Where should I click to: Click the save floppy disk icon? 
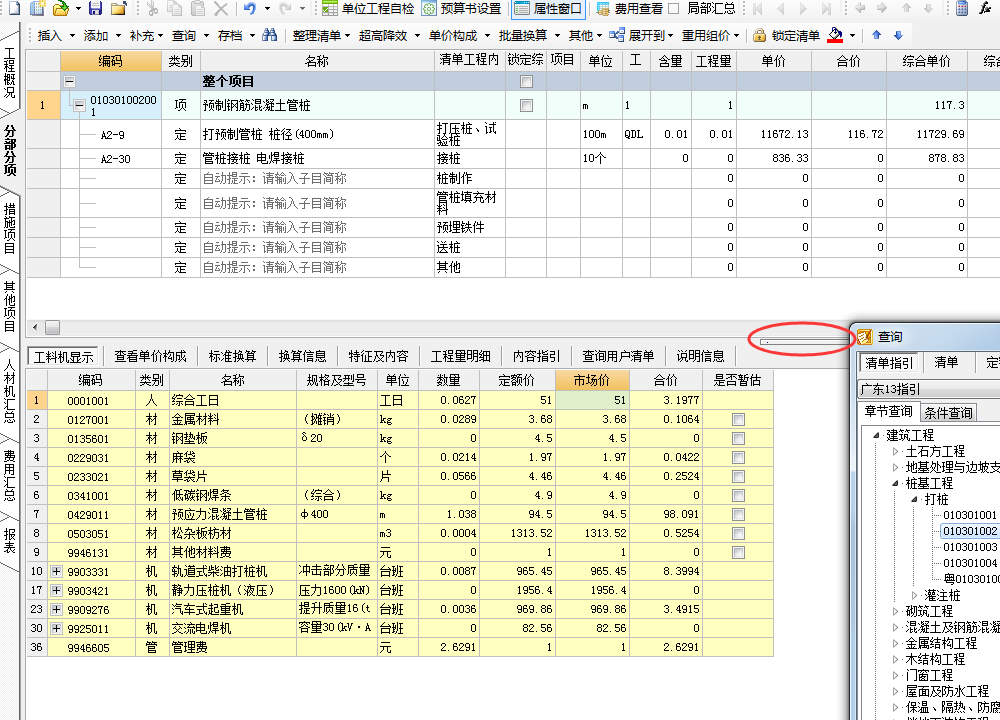[96, 8]
